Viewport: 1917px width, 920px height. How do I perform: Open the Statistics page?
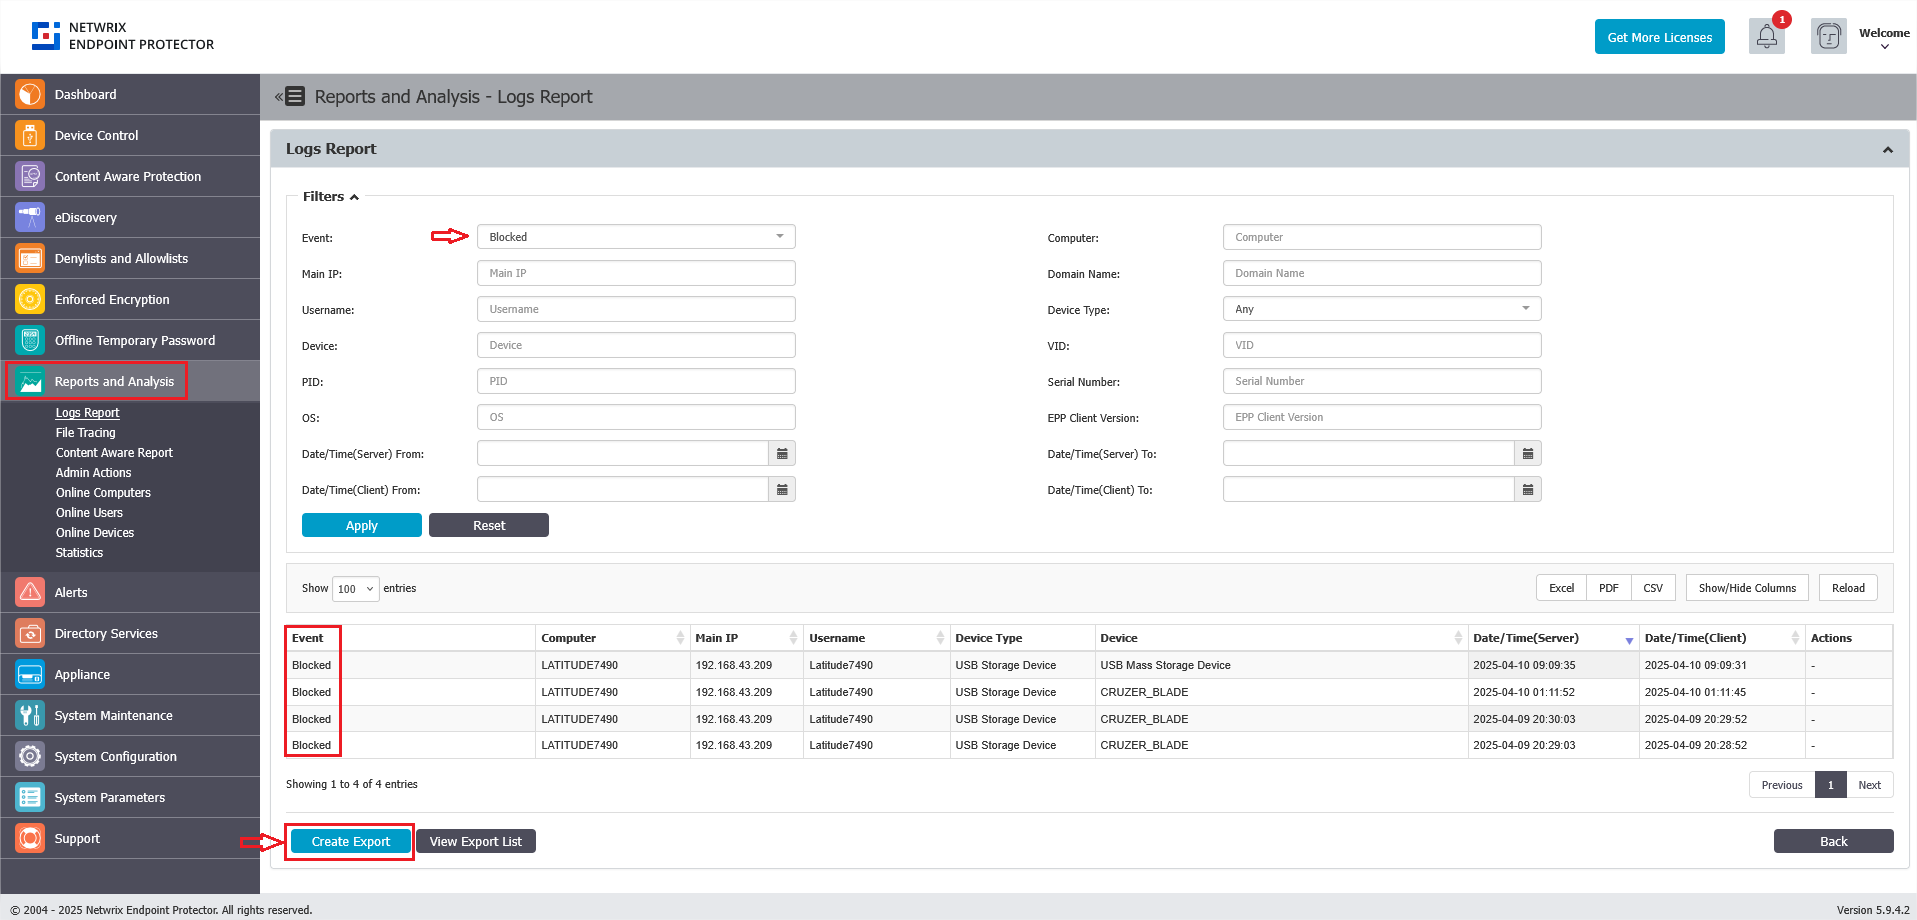pos(79,552)
